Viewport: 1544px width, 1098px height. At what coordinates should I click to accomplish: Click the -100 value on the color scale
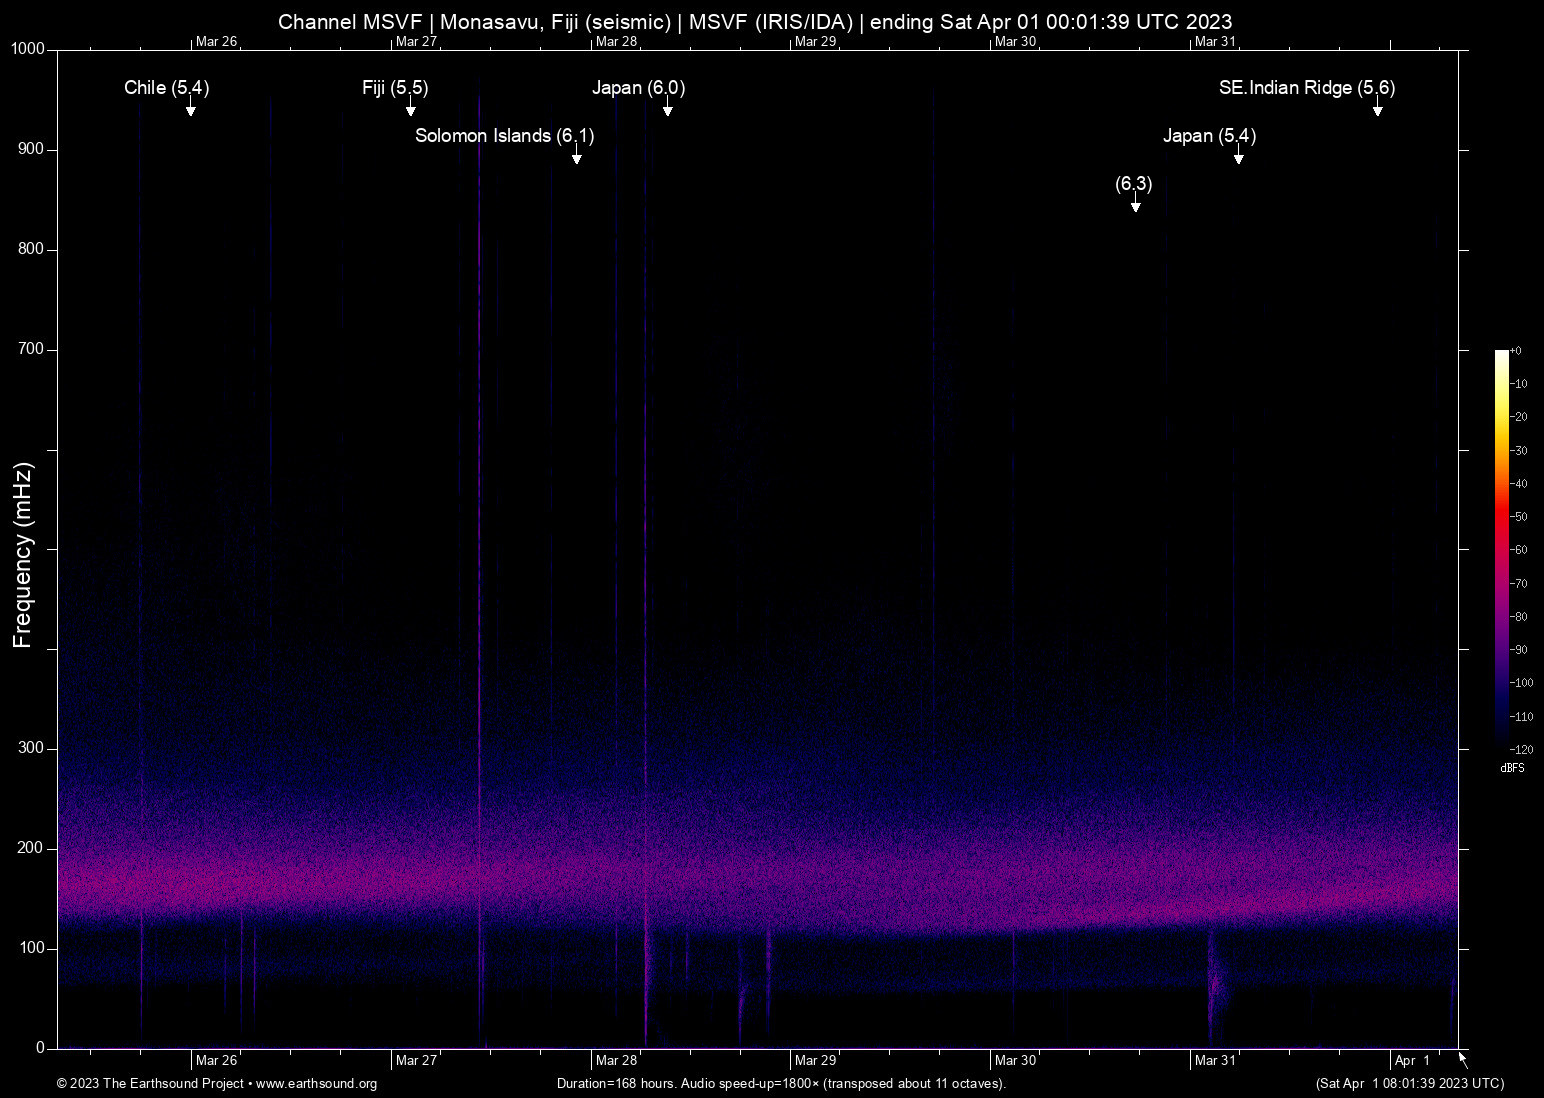point(1521,683)
